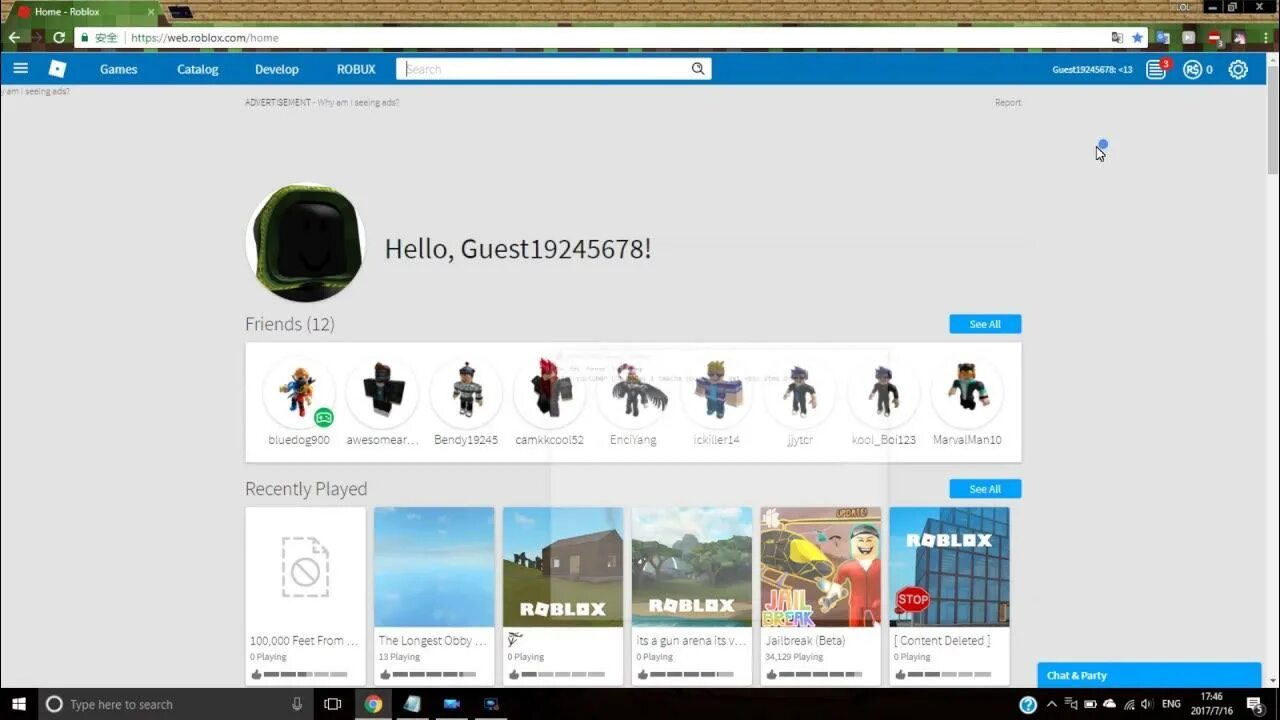Viewport: 1280px width, 720px height.
Task: Click the red blocker extension icon
Action: click(x=1214, y=38)
